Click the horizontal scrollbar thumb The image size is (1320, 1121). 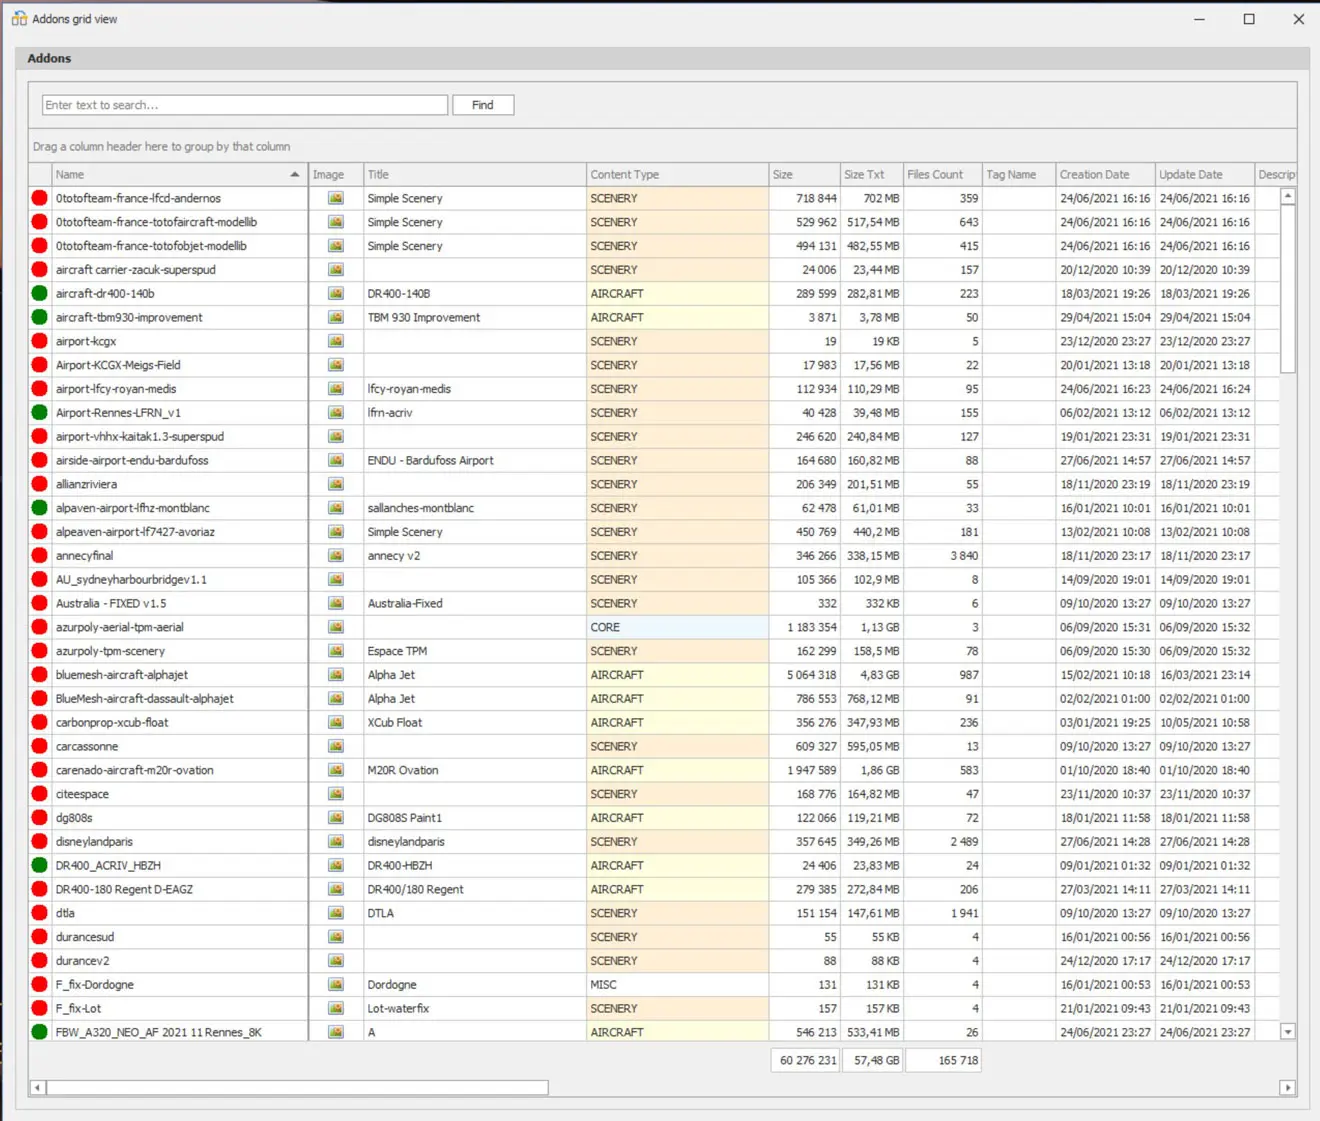pos(297,1087)
